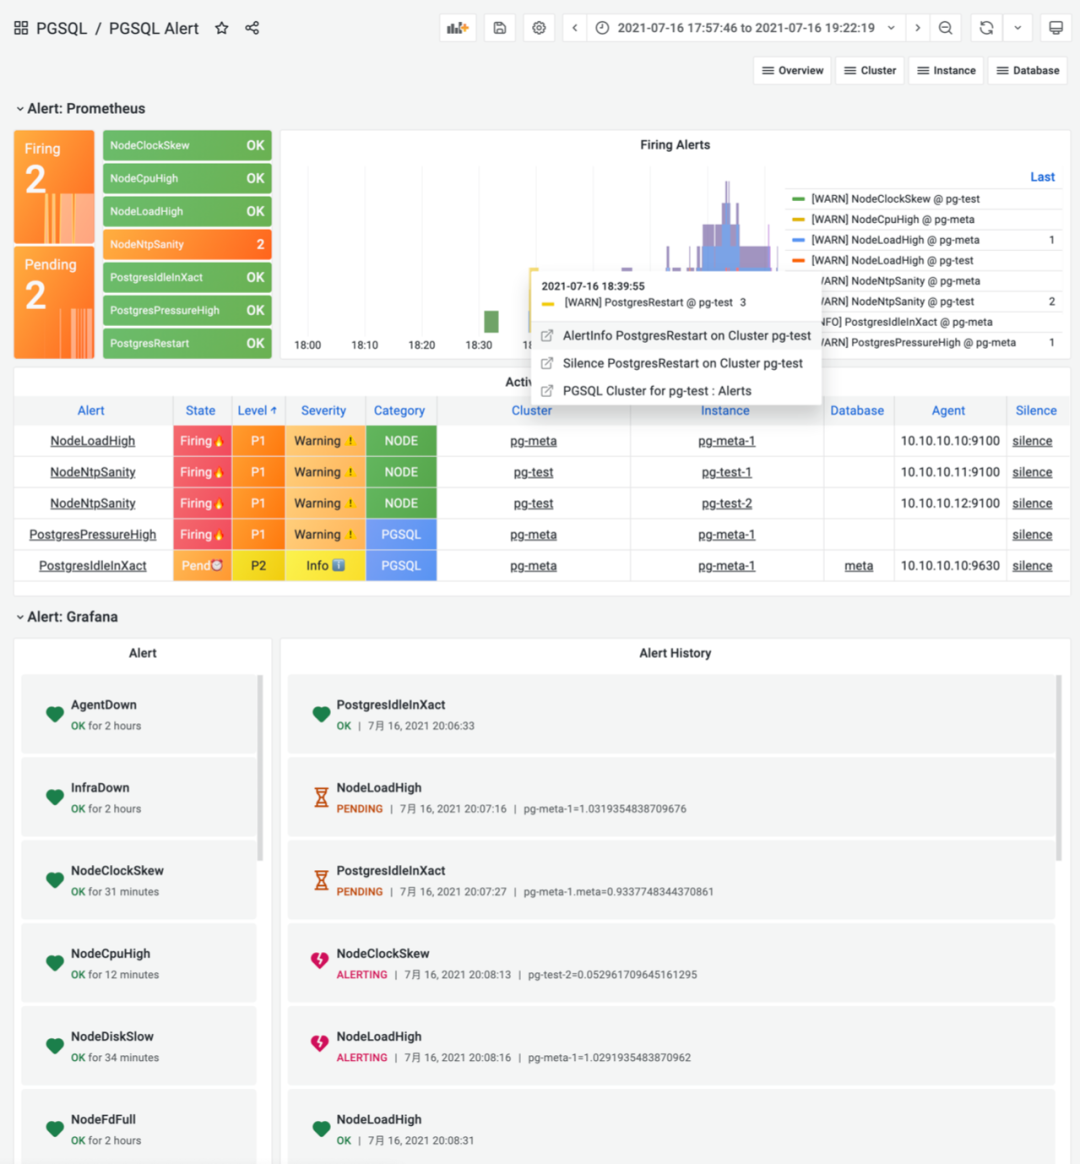1080x1164 pixels.
Task: Open the NodeFdFull alert list entry
Action: [x=139, y=1127]
